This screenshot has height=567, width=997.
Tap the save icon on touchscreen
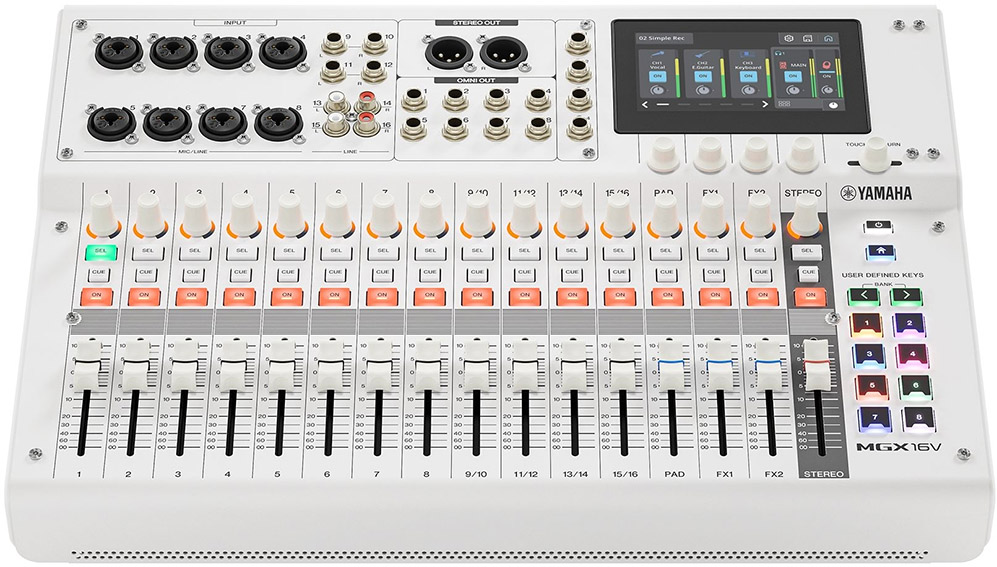[808, 39]
